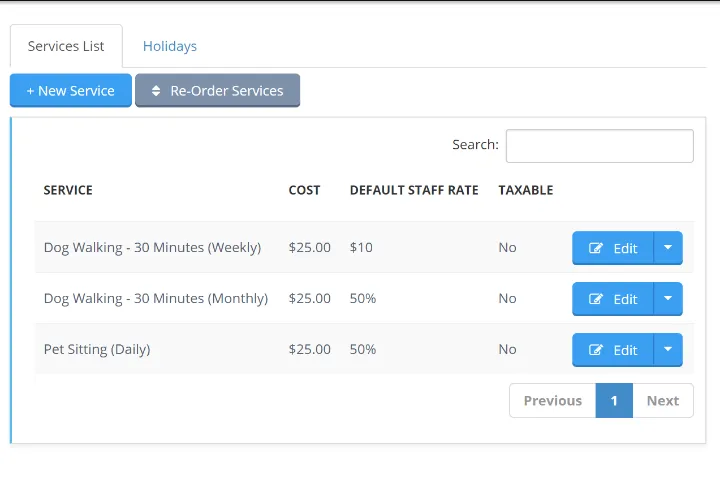
Task: Edit Dog Walking - 30 Minutes (Monthly) service
Action: coord(613,299)
